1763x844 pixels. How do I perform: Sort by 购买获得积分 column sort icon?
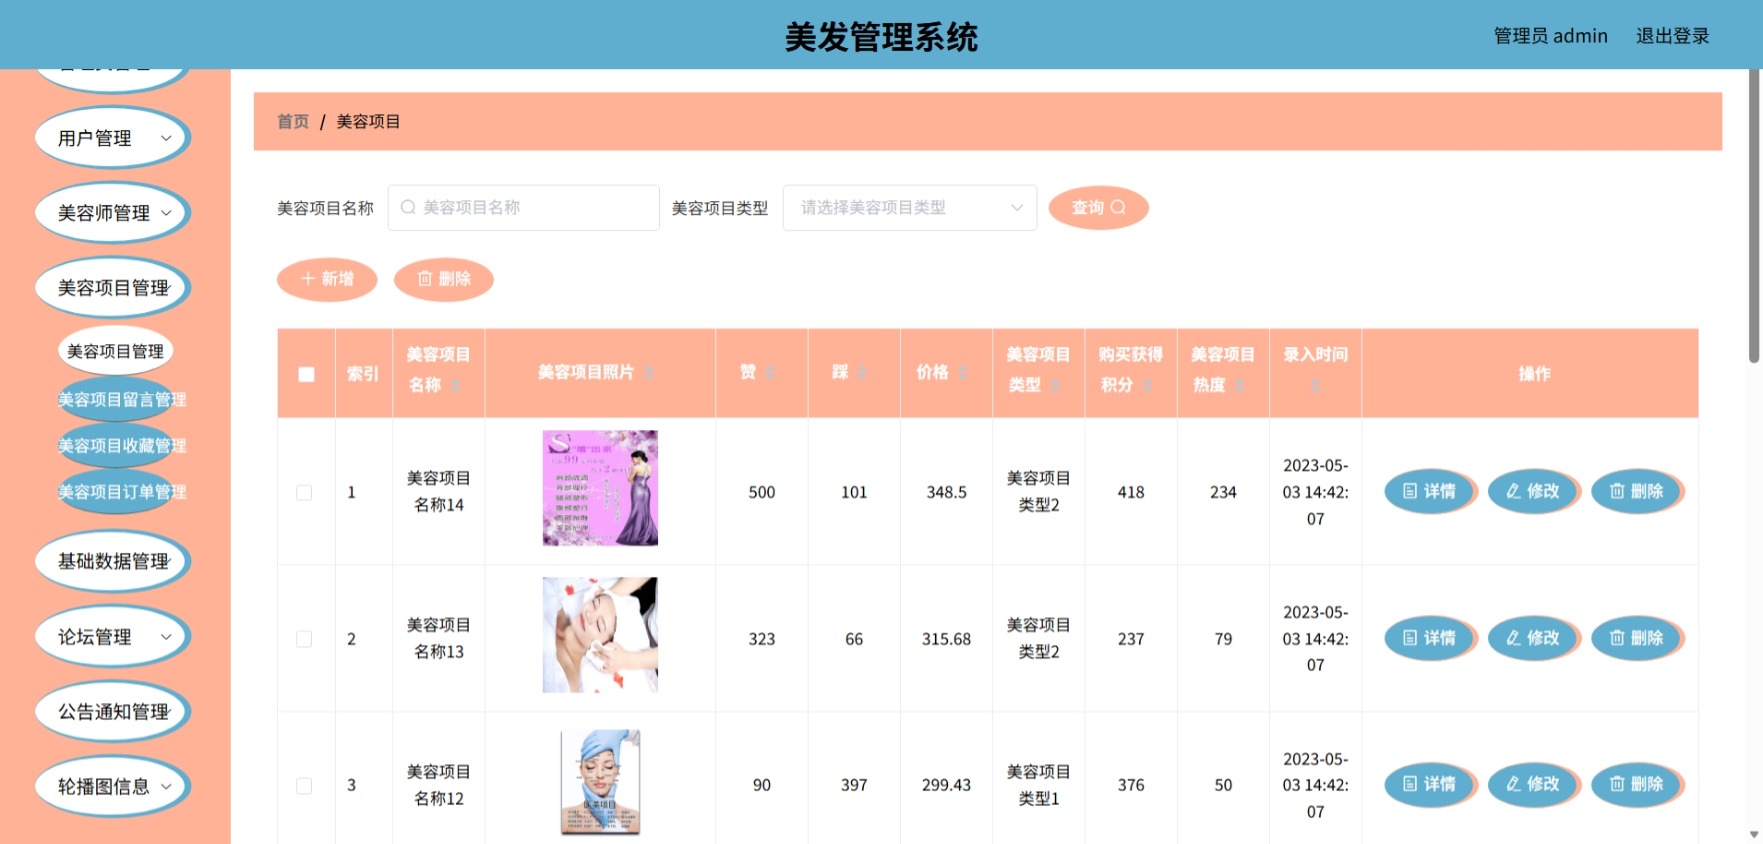[1147, 385]
